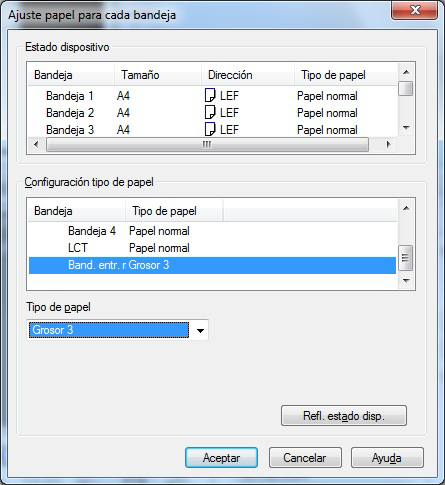This screenshot has width=445, height=485.
Task: Click the Tamaño column header
Action: pyautogui.click(x=158, y=75)
